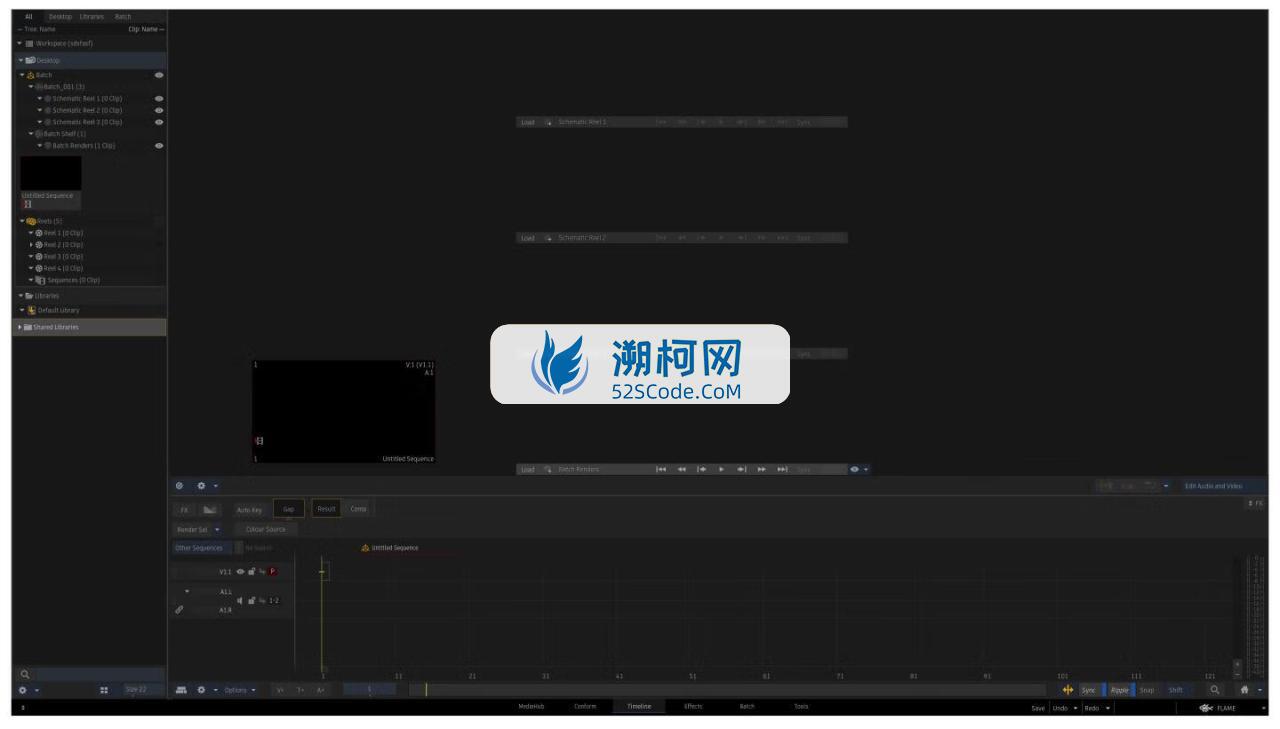This screenshot has width=1280, height=729.
Task: Switch to the Conform tab
Action: [585, 707]
